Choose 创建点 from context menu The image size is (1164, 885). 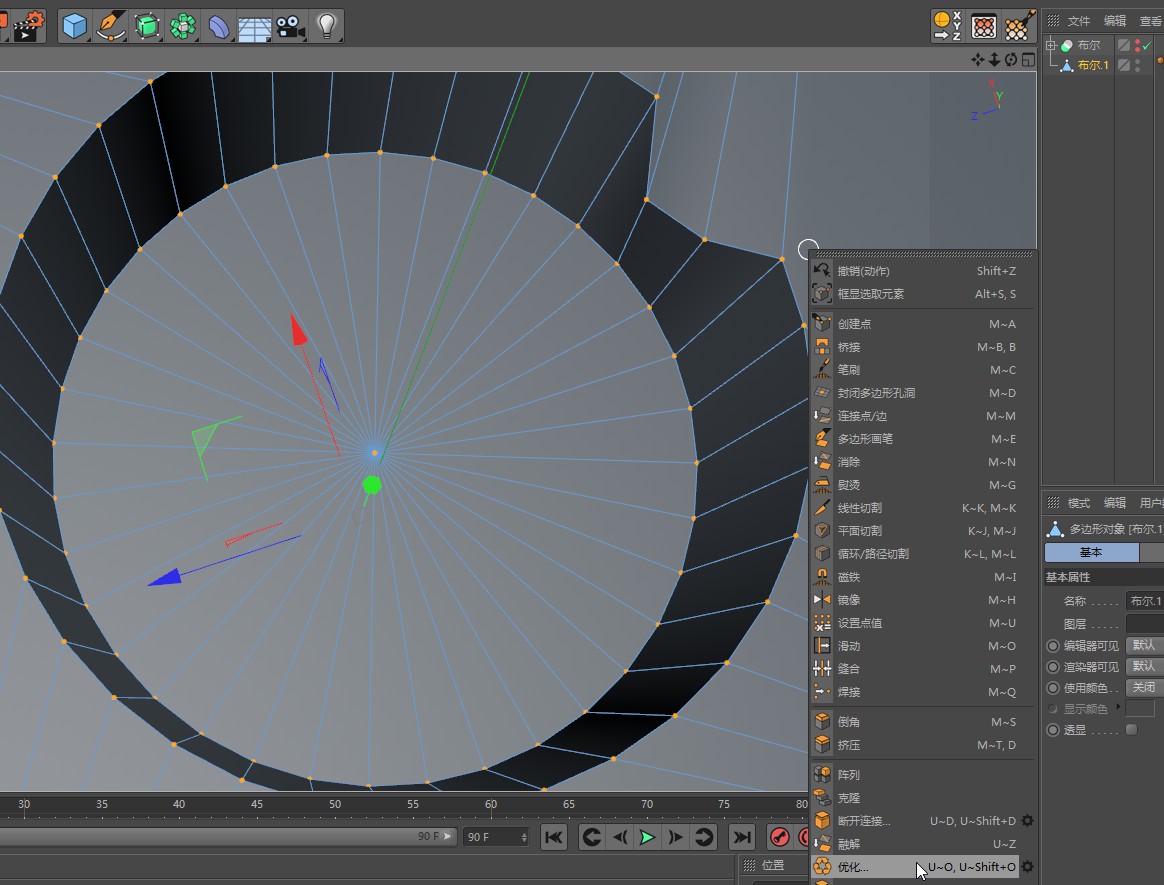tap(923, 324)
